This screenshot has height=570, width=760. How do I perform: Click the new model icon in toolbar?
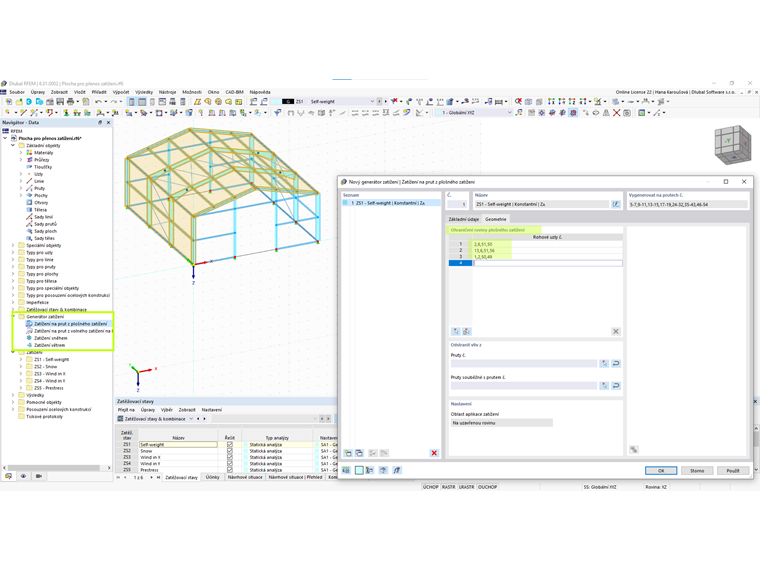[9, 102]
